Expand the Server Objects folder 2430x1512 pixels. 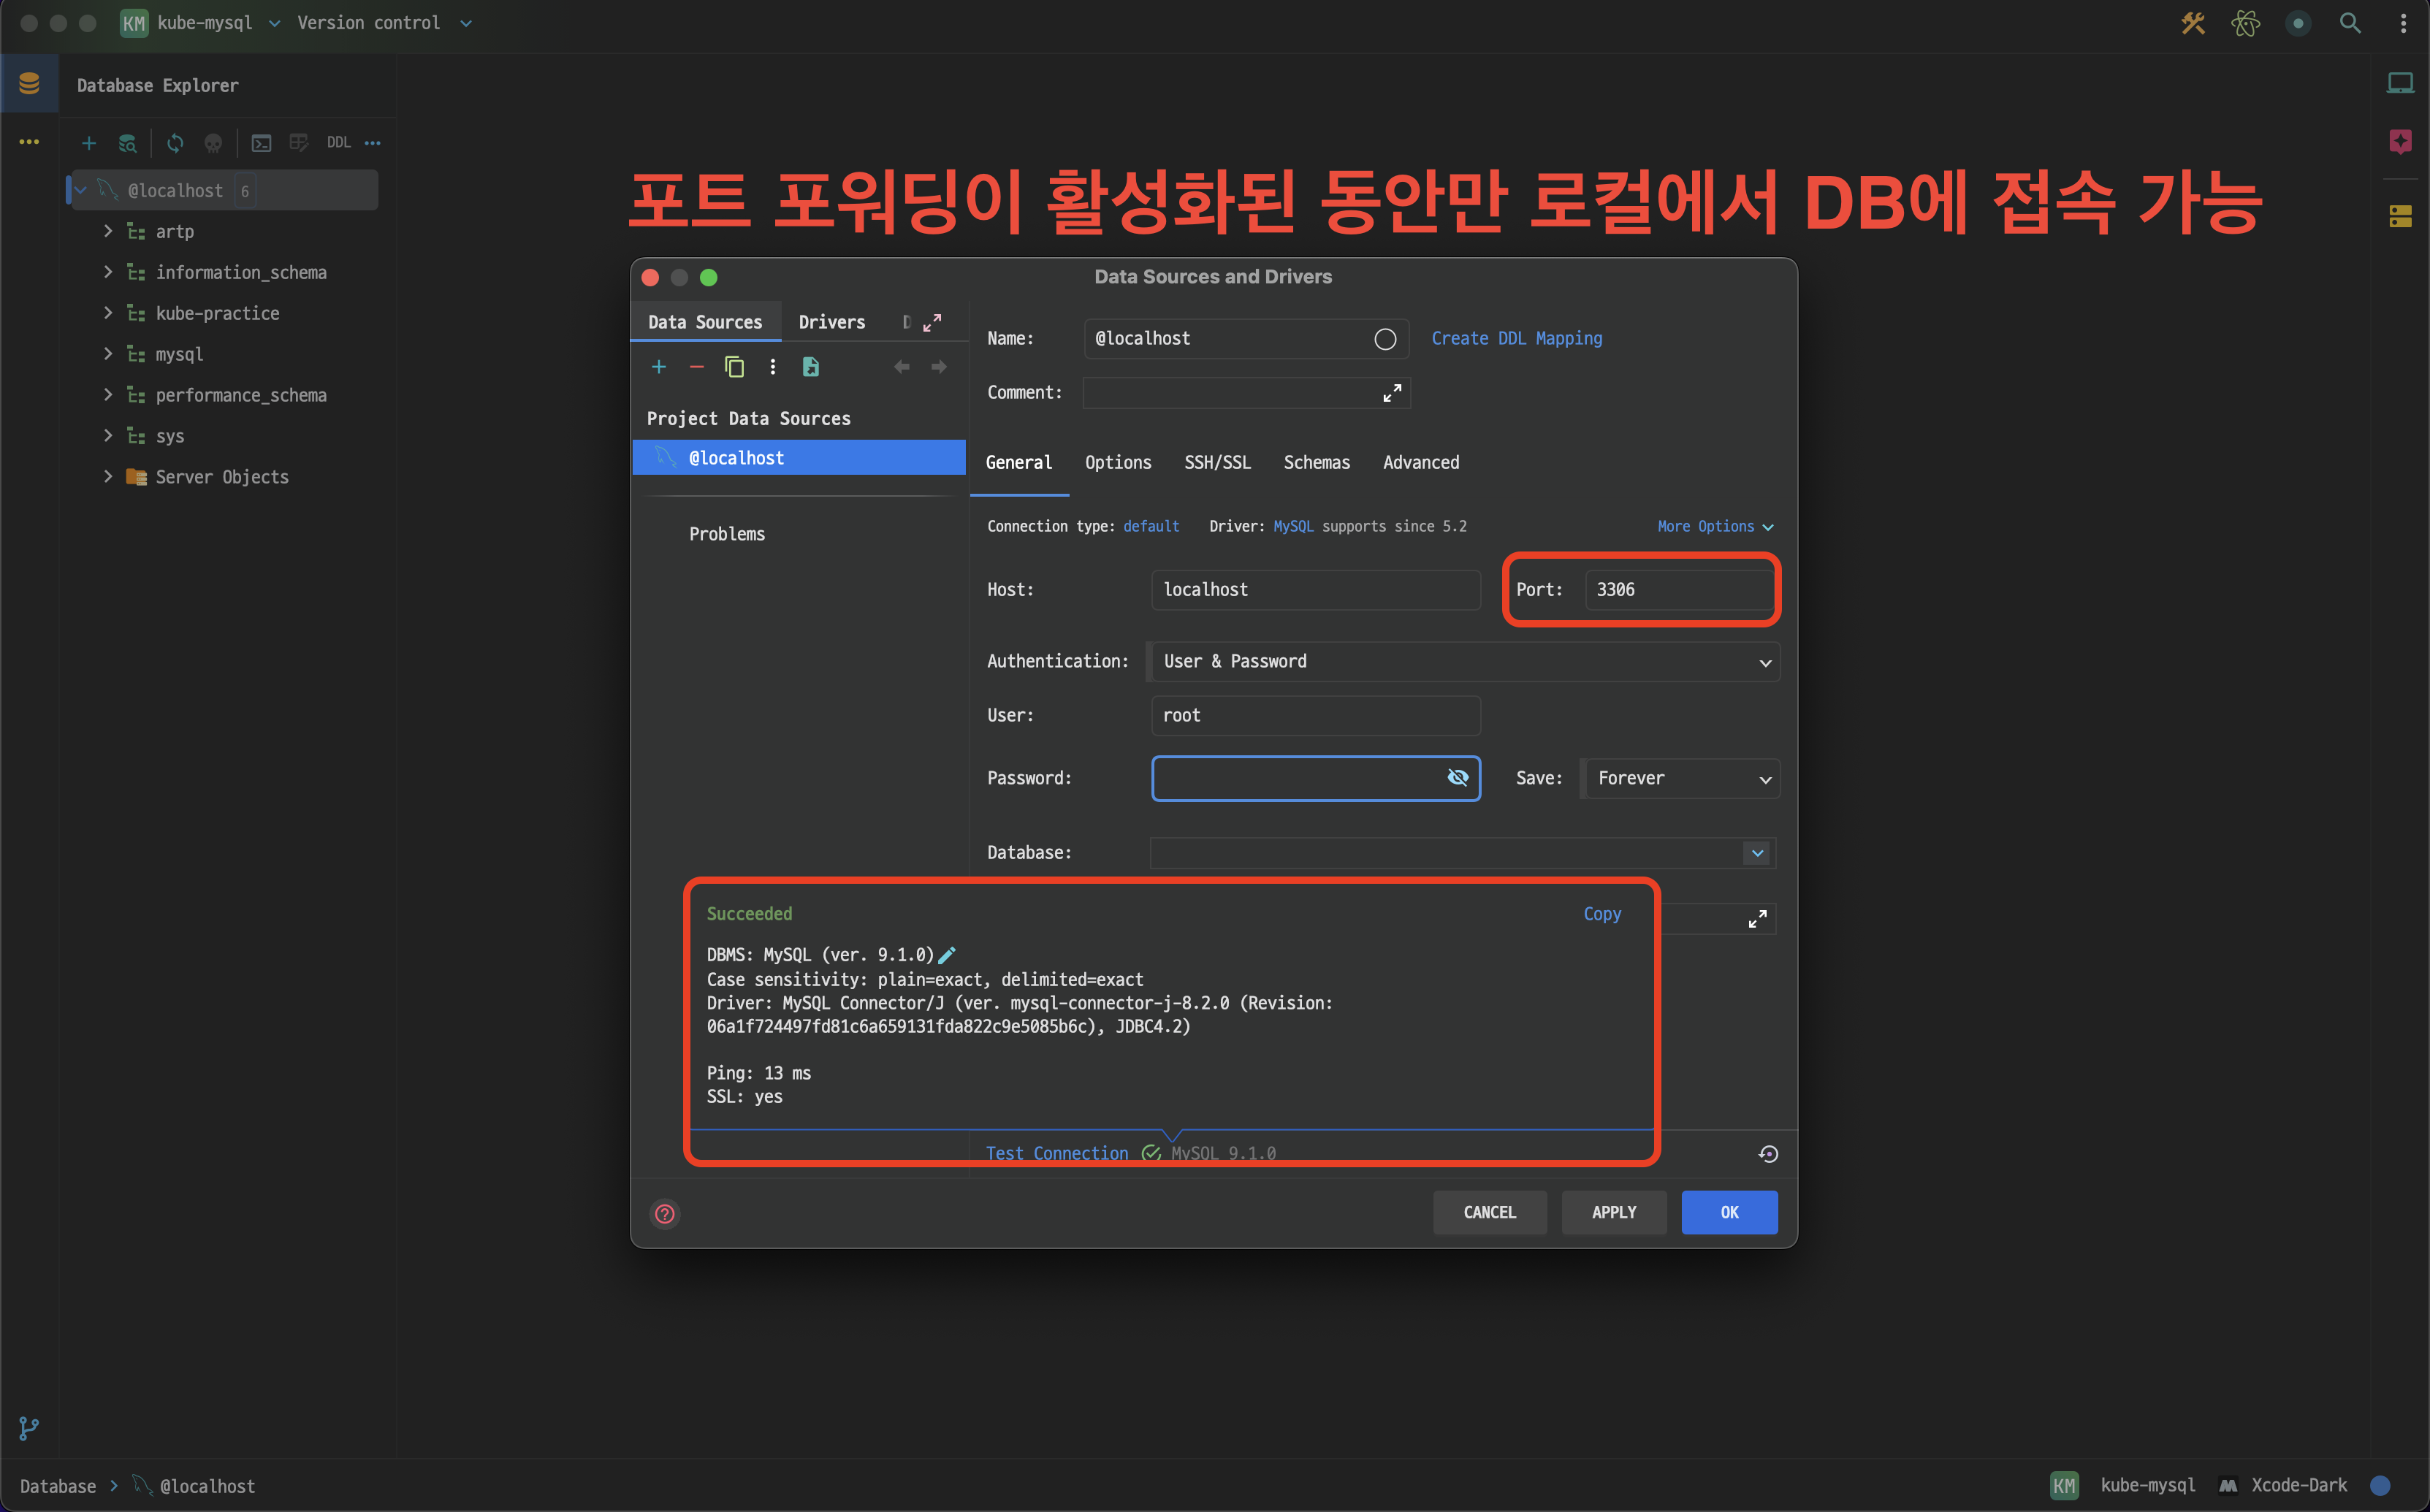click(108, 477)
